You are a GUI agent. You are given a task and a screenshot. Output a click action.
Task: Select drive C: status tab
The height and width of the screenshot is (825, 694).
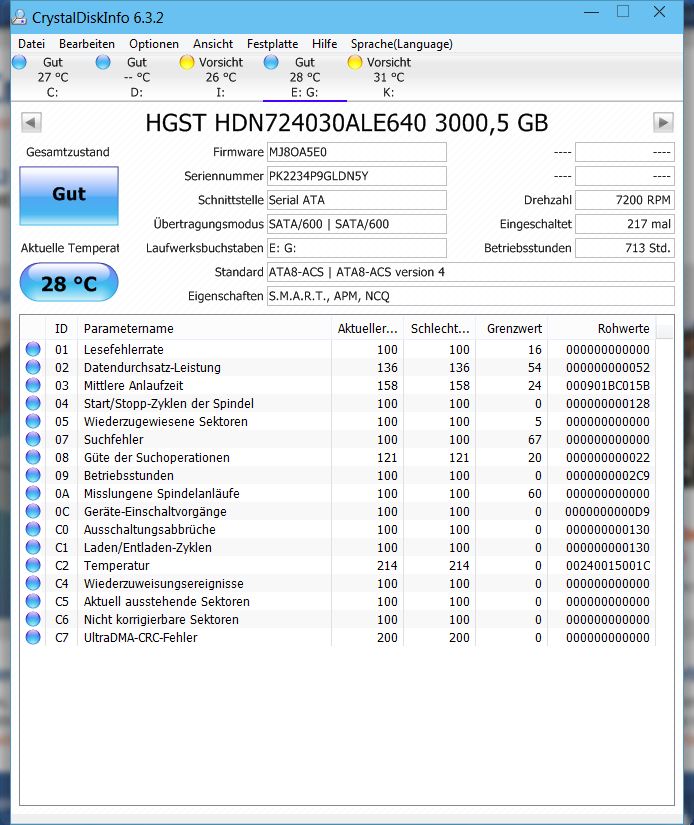tap(53, 77)
